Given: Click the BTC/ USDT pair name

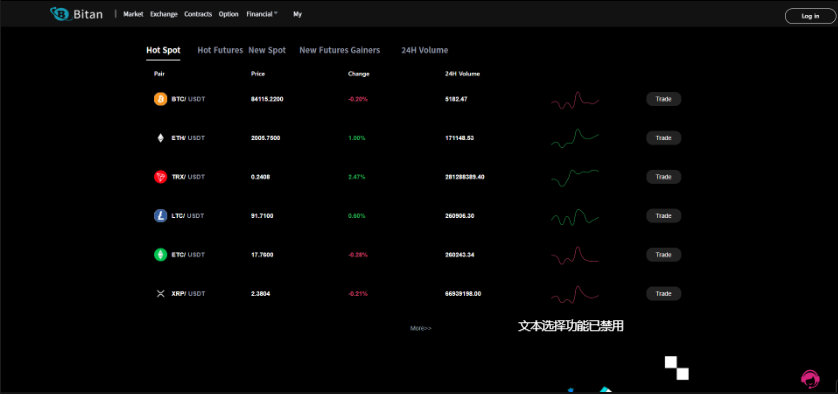Looking at the screenshot, I should tap(188, 99).
